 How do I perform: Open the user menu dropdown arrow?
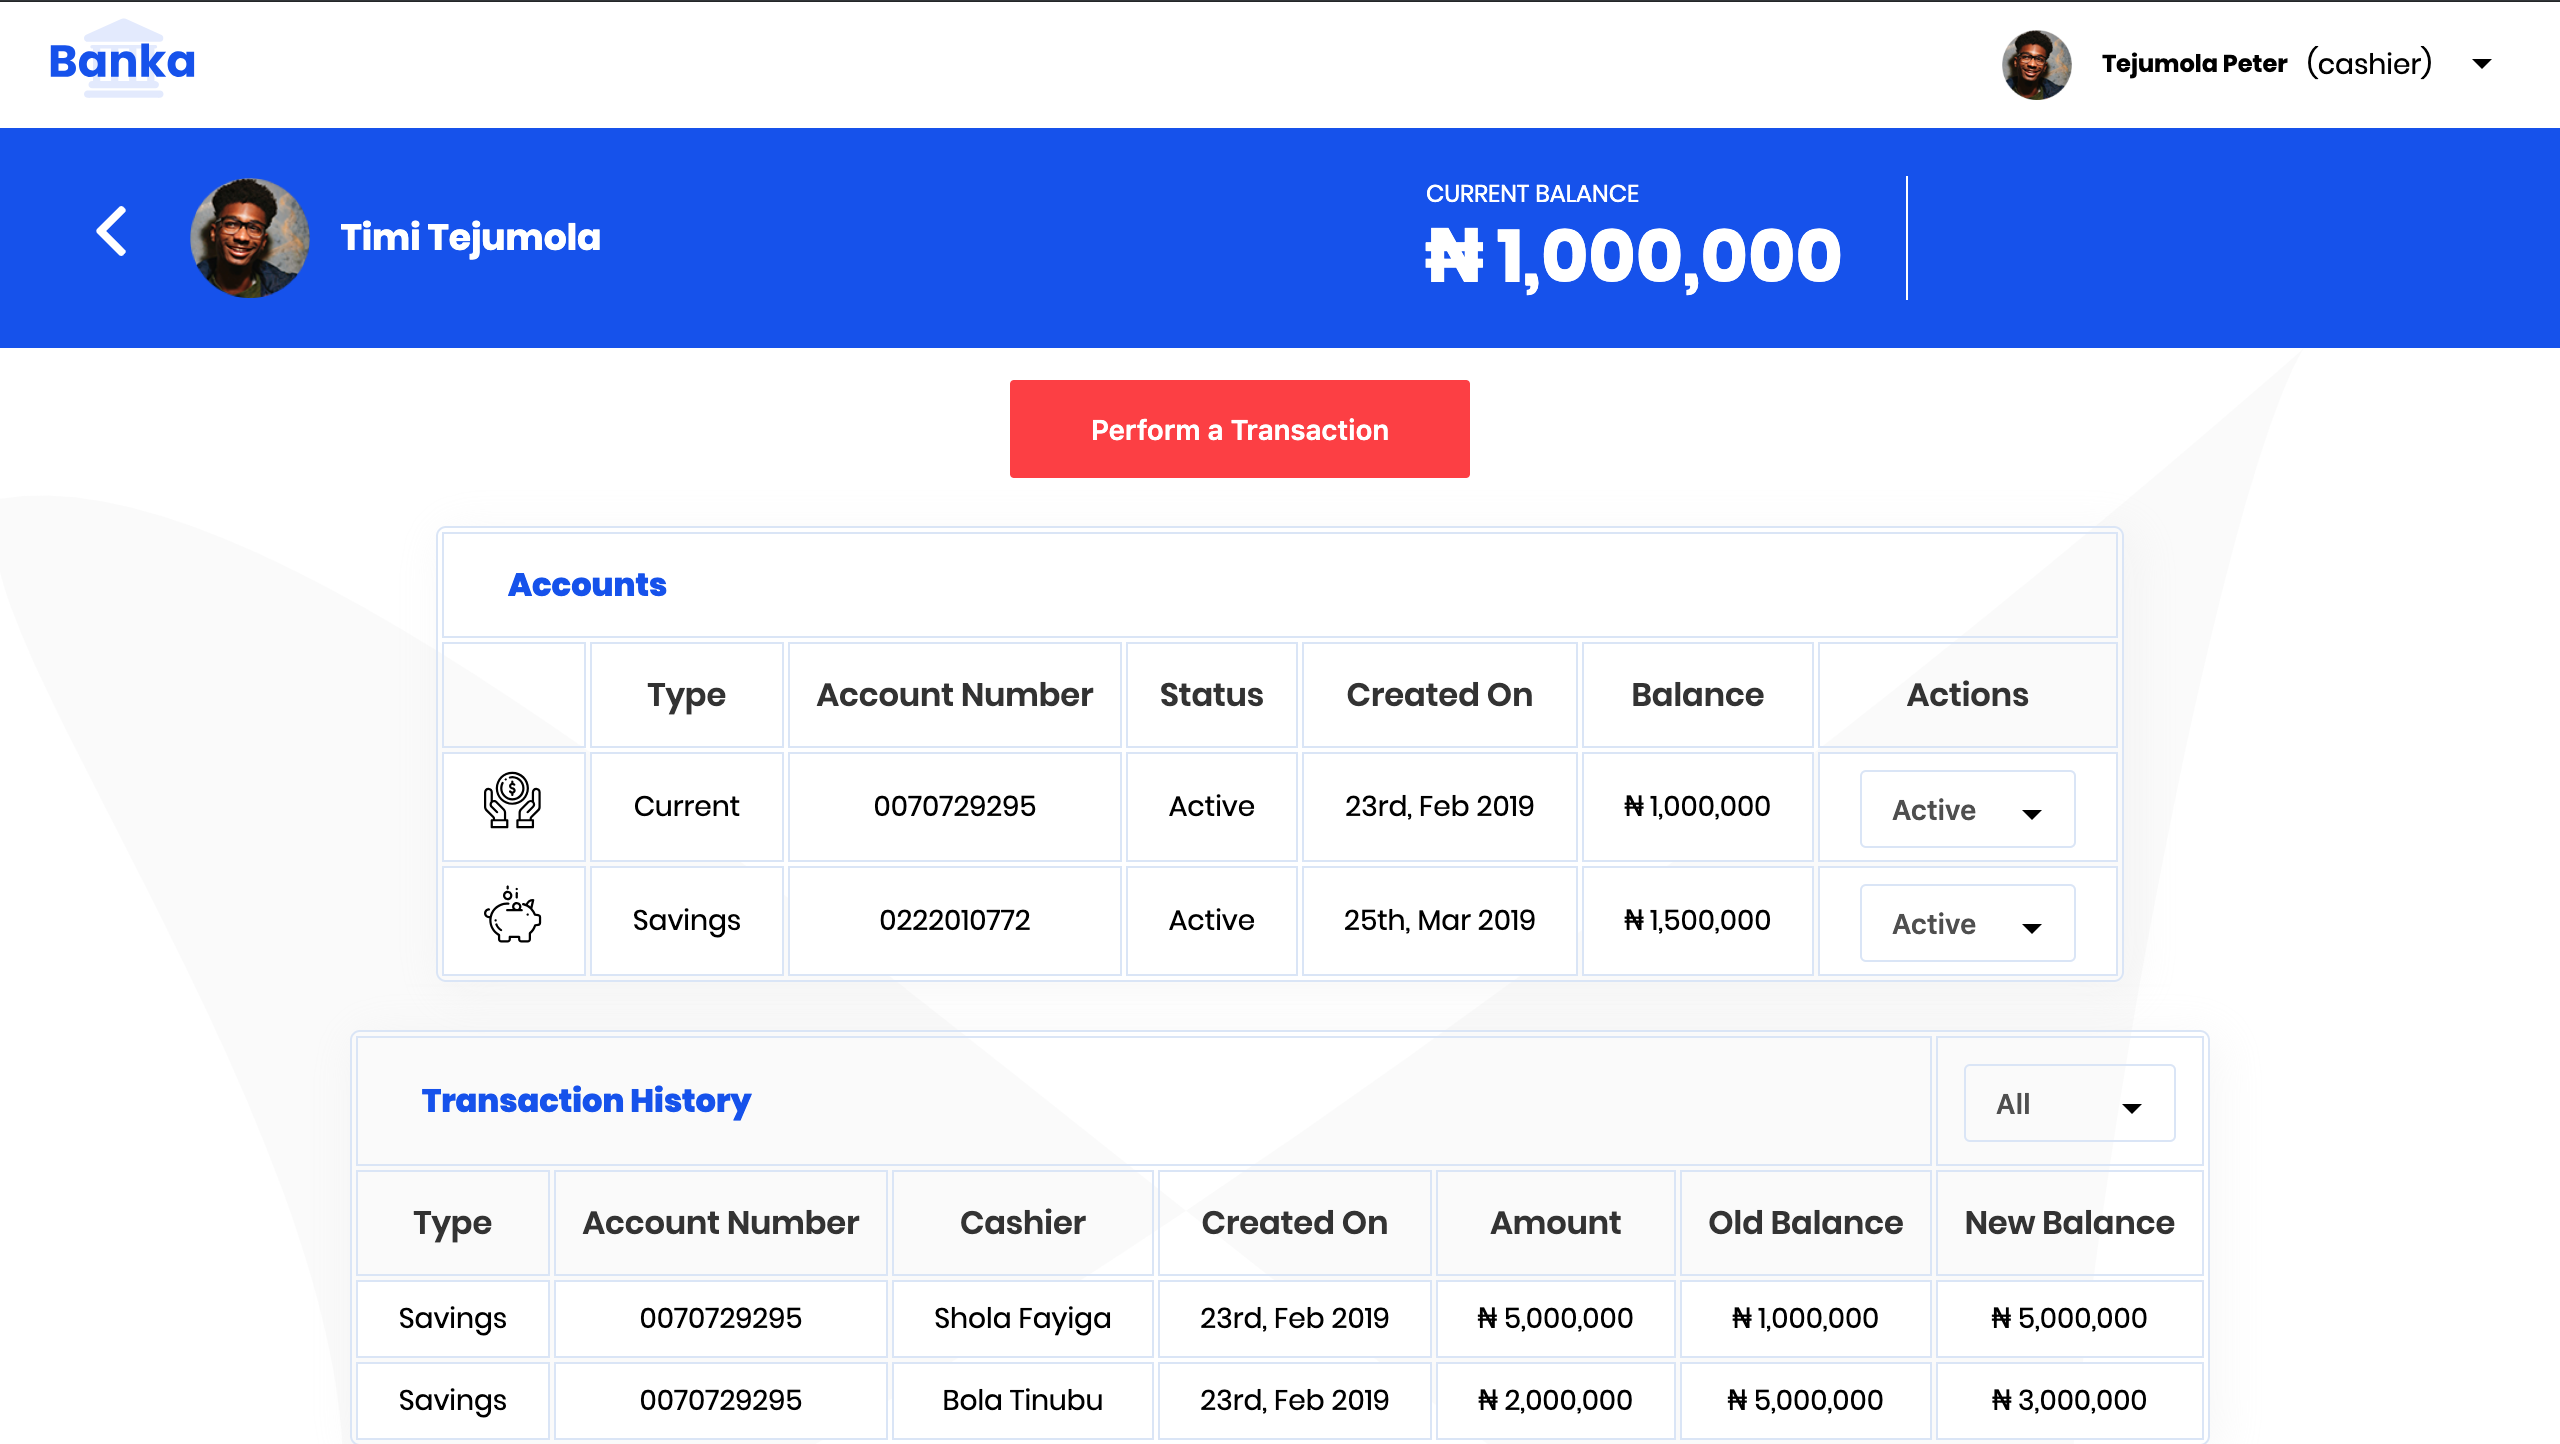[2482, 64]
